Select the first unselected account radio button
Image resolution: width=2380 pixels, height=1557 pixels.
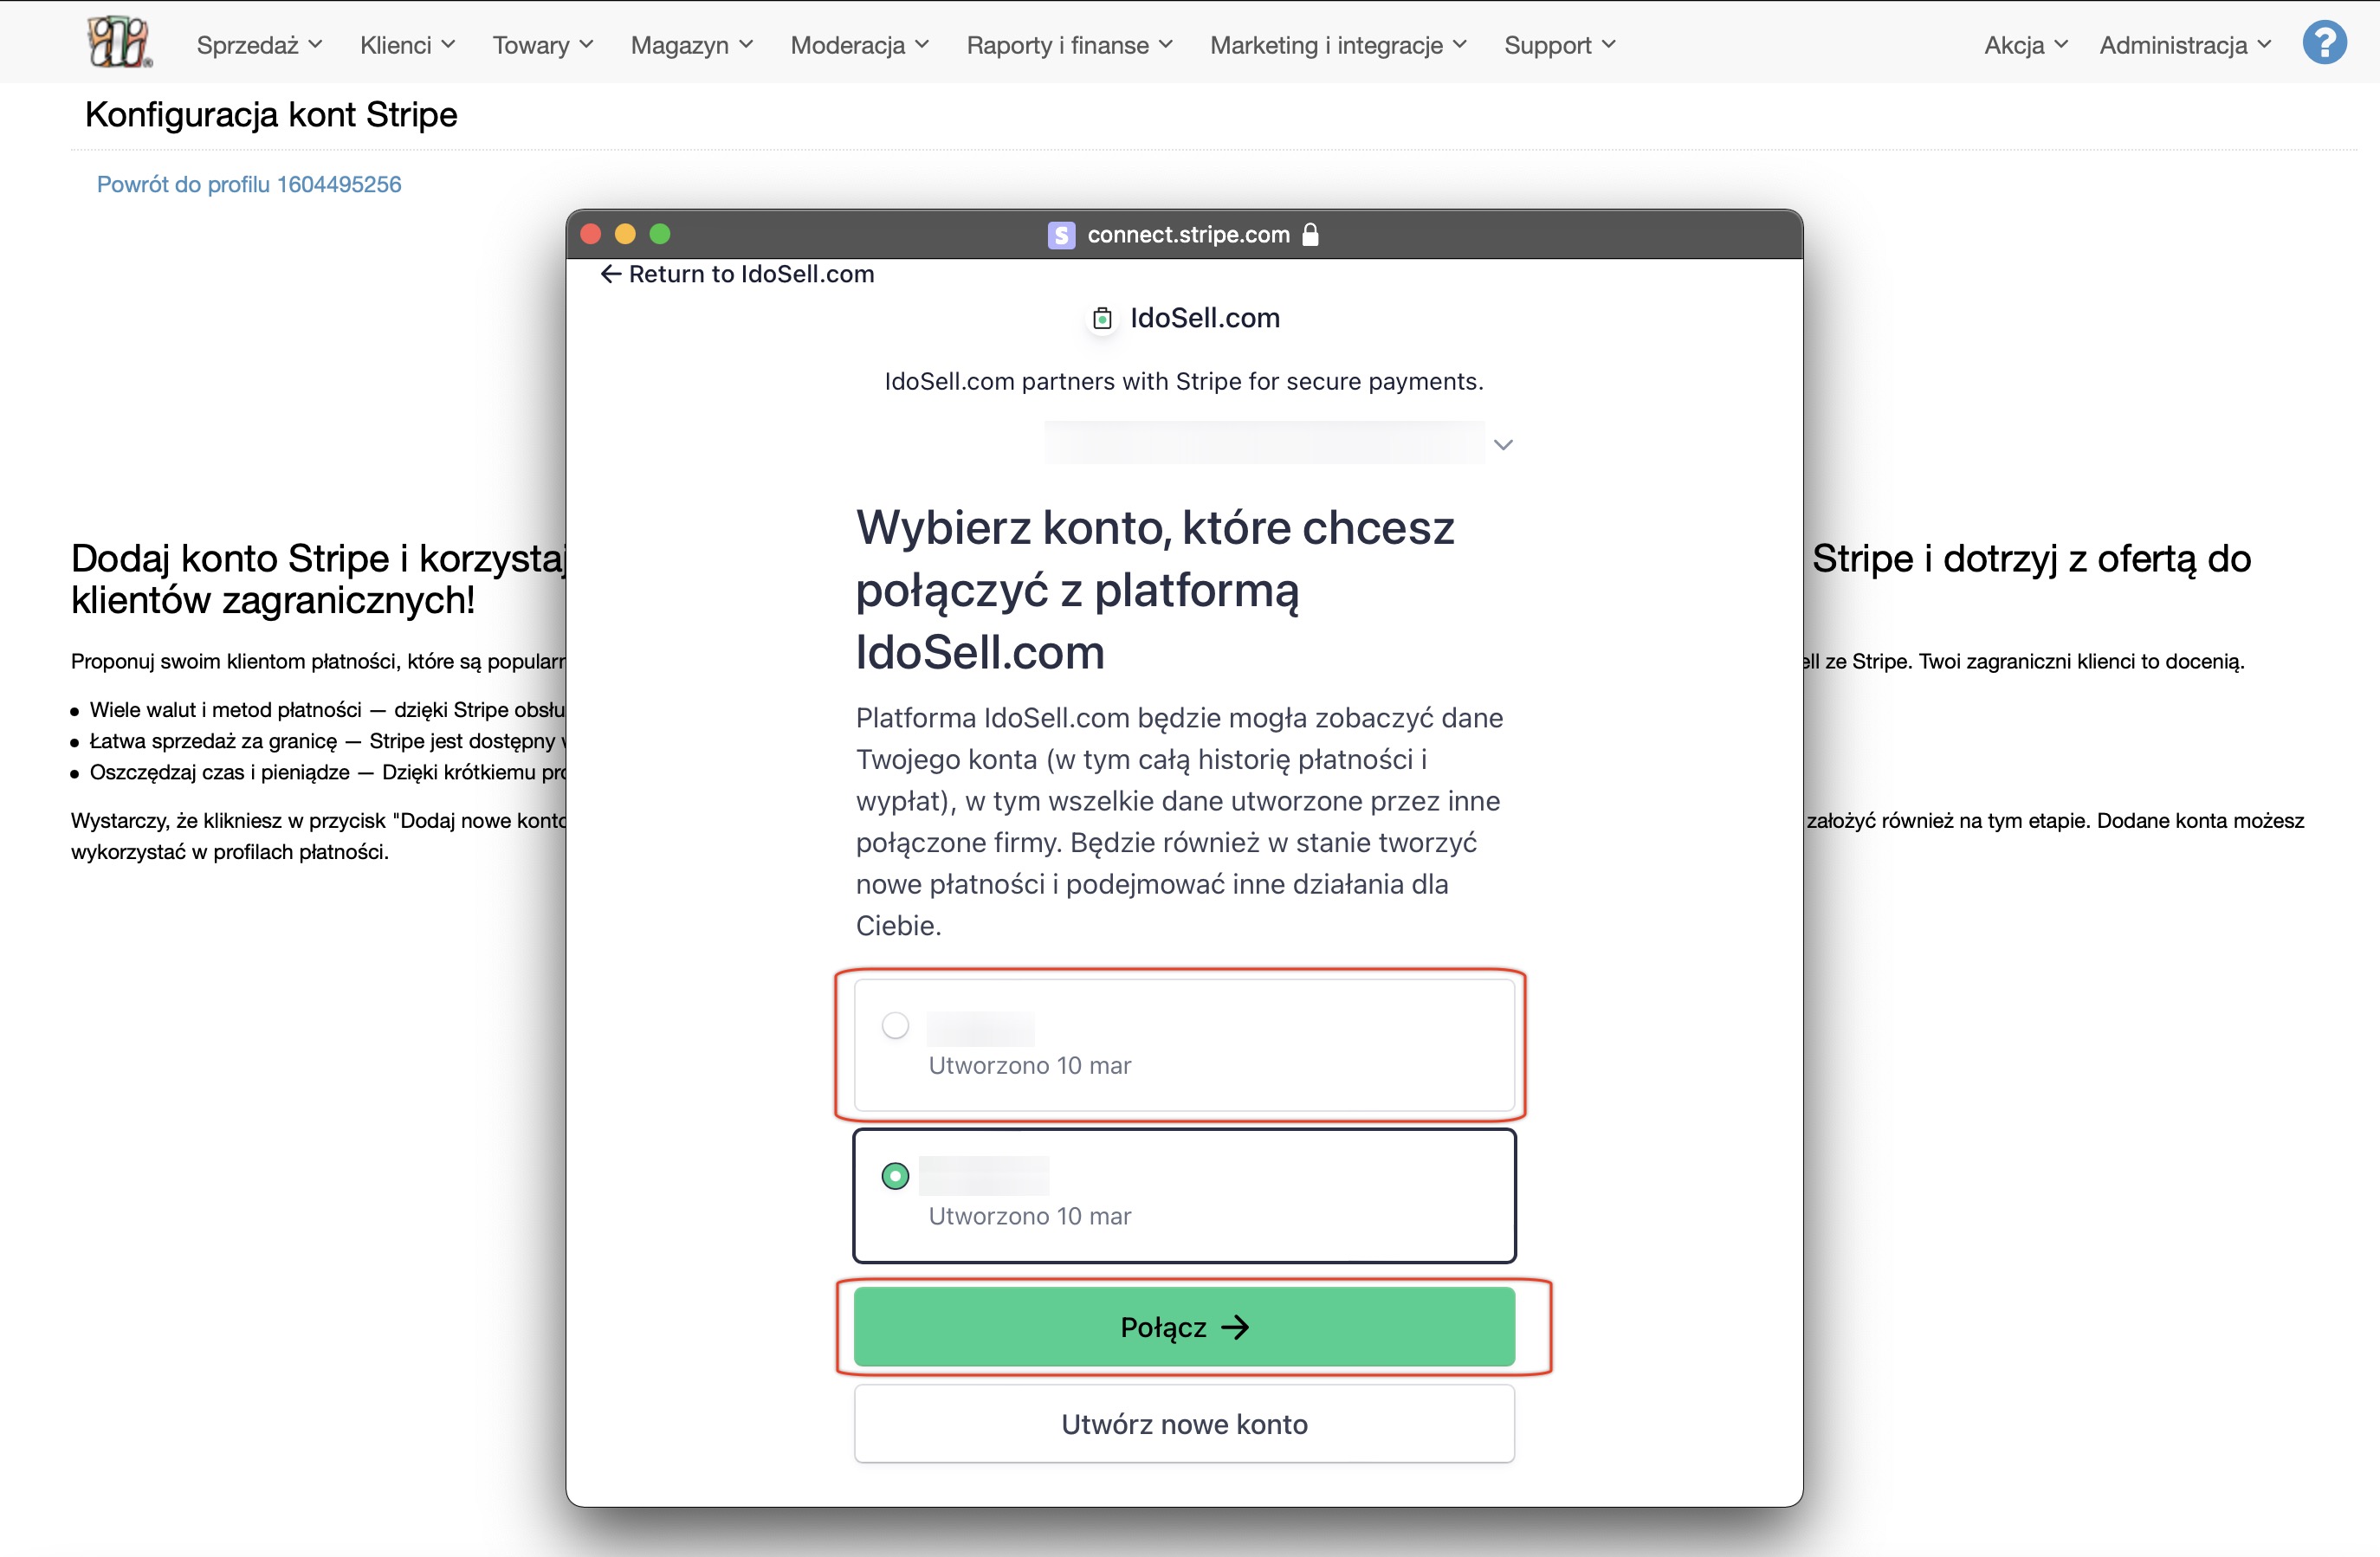coord(895,1026)
